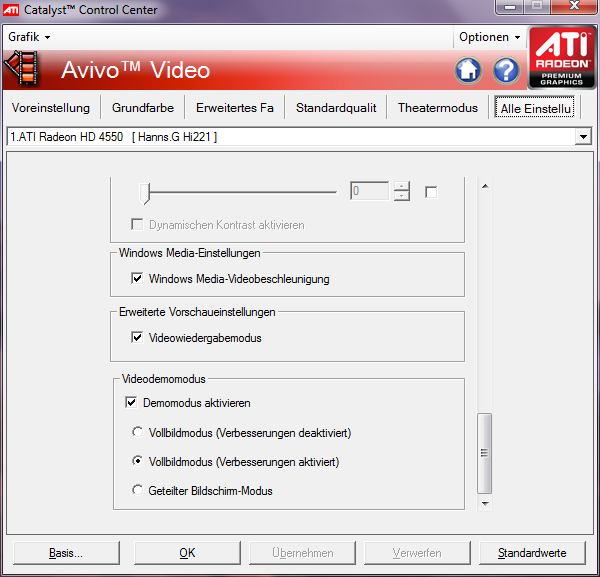Decrease value with spinner down arrow

tap(401, 196)
